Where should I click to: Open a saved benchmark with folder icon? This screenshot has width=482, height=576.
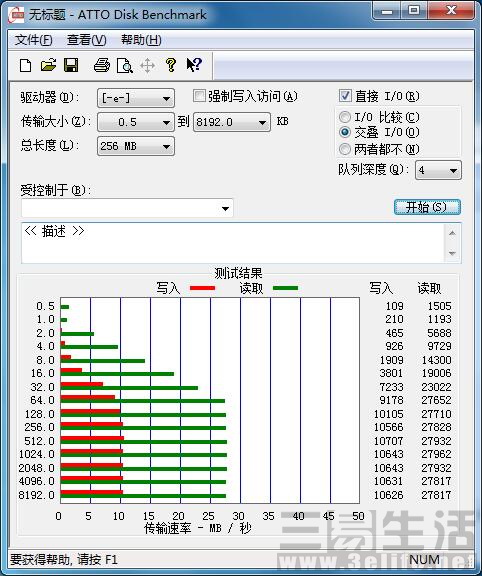click(48, 65)
